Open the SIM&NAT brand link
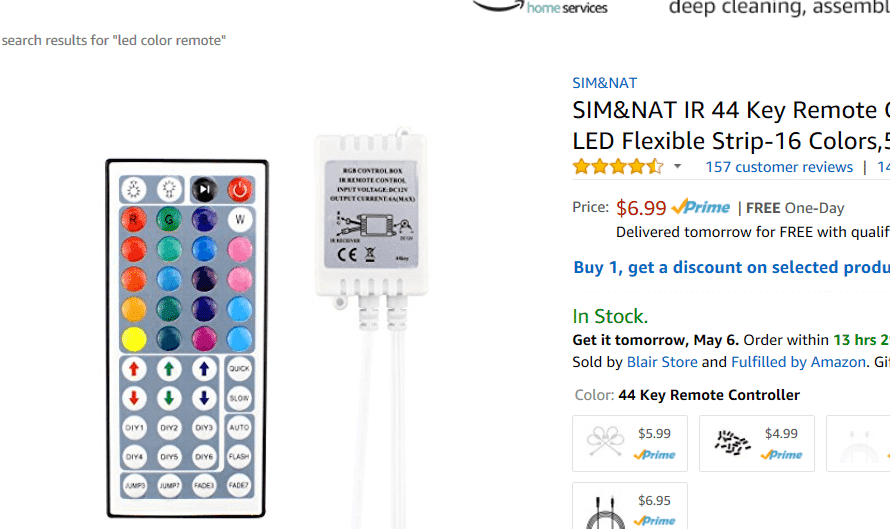 [604, 83]
